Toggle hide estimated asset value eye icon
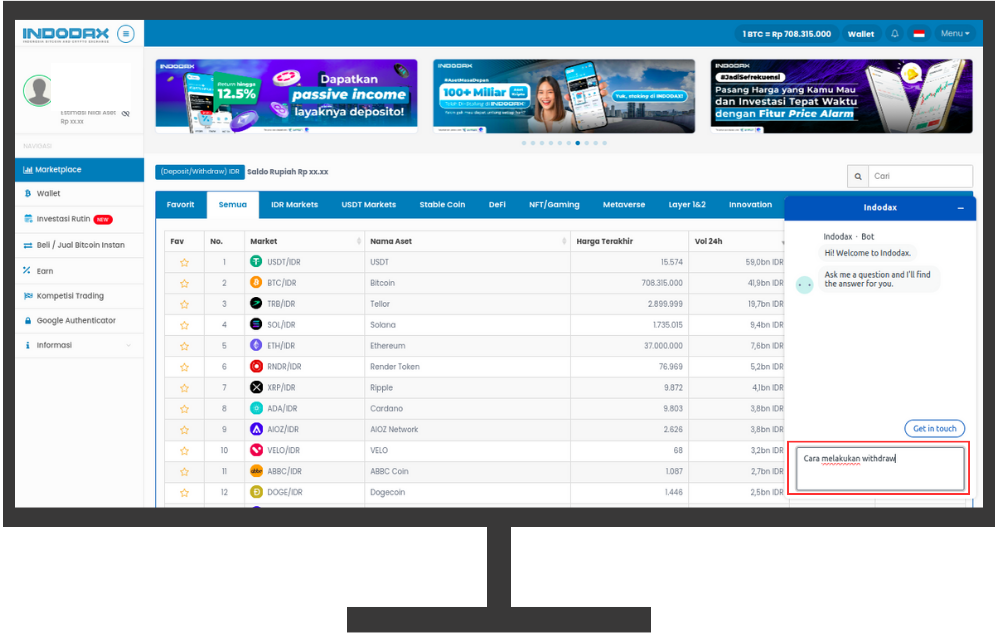This screenshot has height=637, width=997. click(125, 114)
